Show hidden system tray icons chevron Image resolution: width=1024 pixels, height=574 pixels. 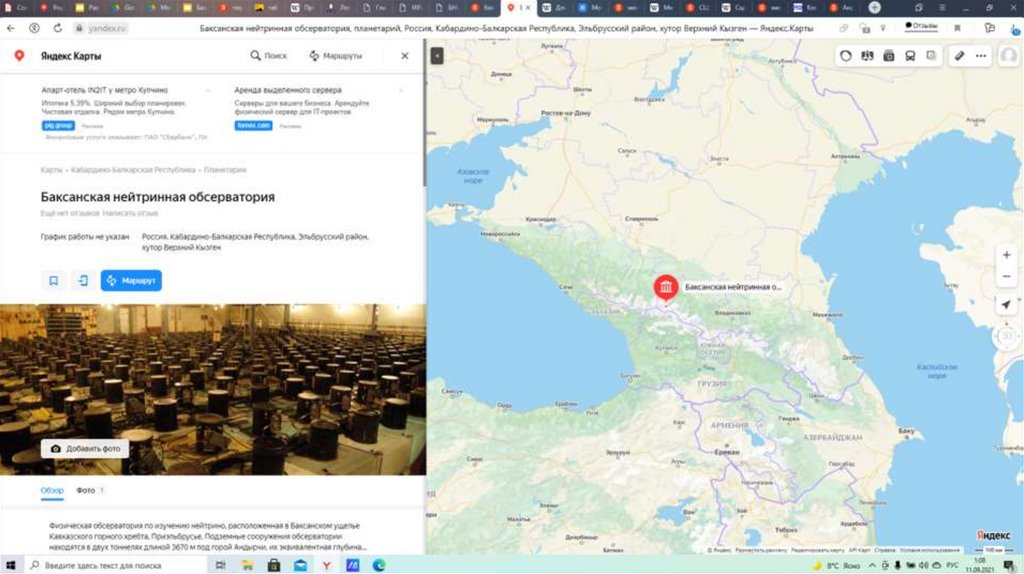(x=872, y=566)
